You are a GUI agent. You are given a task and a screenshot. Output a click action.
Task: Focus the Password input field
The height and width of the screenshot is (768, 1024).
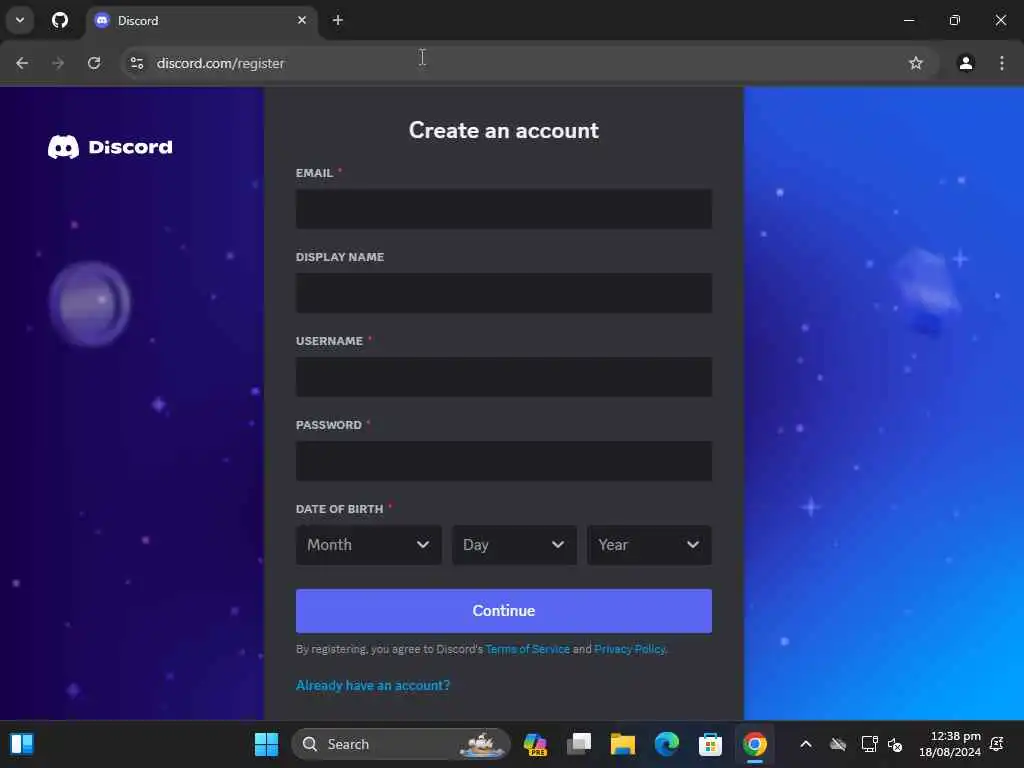point(504,461)
